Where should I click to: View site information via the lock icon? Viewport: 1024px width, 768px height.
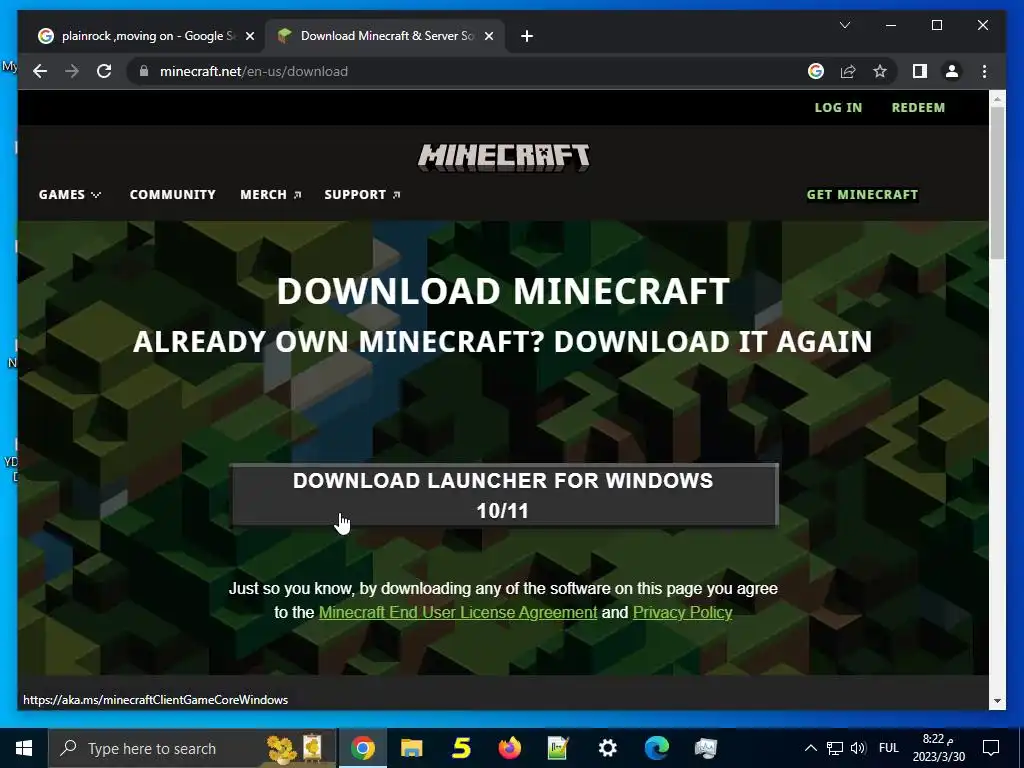tap(144, 71)
